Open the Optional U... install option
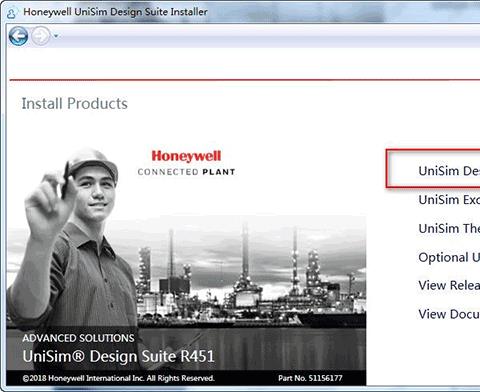Screen dimensions: 480x392 tap(449, 257)
